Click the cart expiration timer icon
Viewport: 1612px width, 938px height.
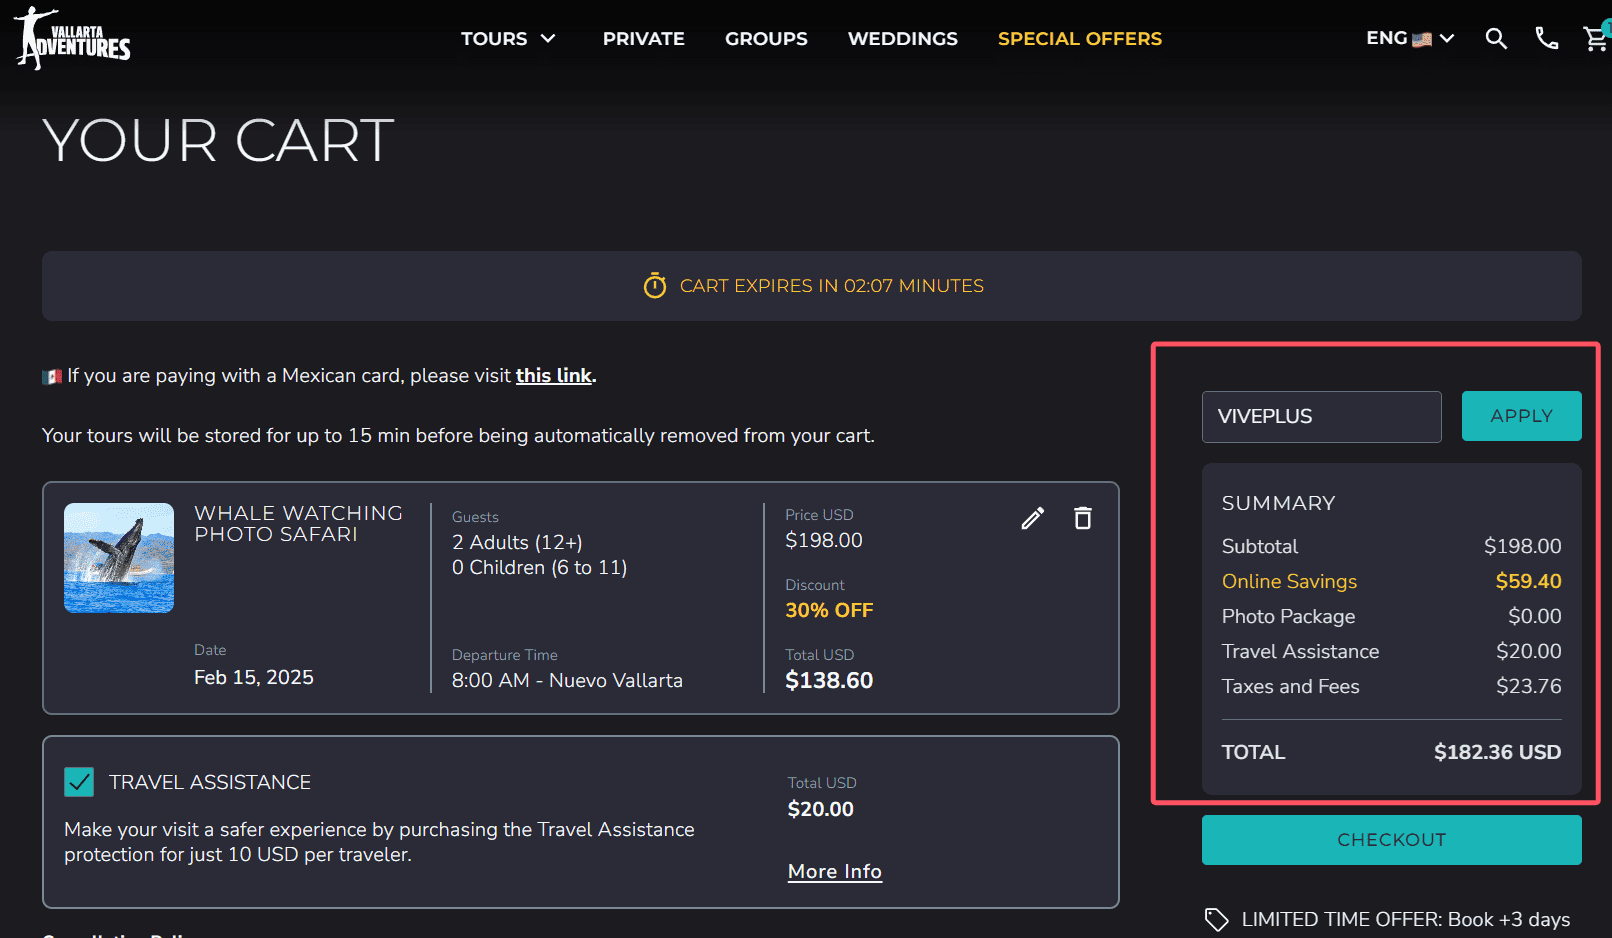tap(655, 286)
